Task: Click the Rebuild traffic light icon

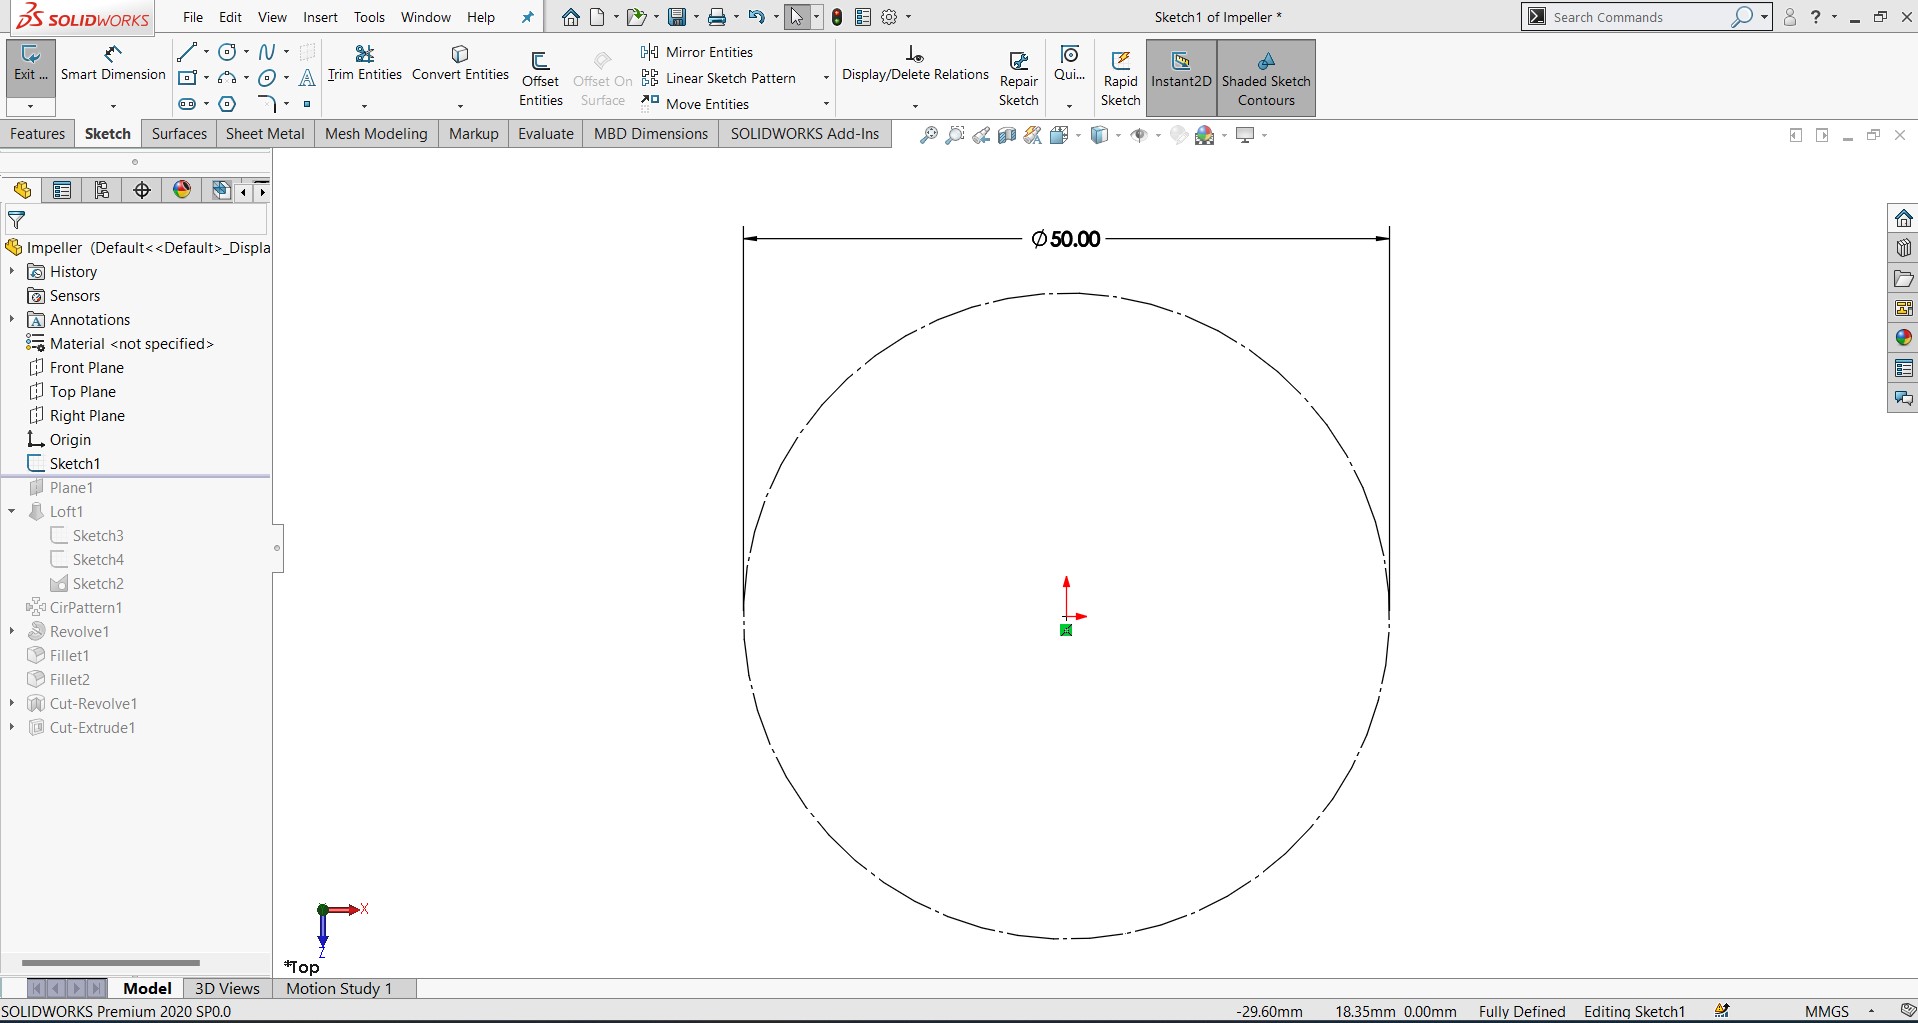Action: point(837,17)
